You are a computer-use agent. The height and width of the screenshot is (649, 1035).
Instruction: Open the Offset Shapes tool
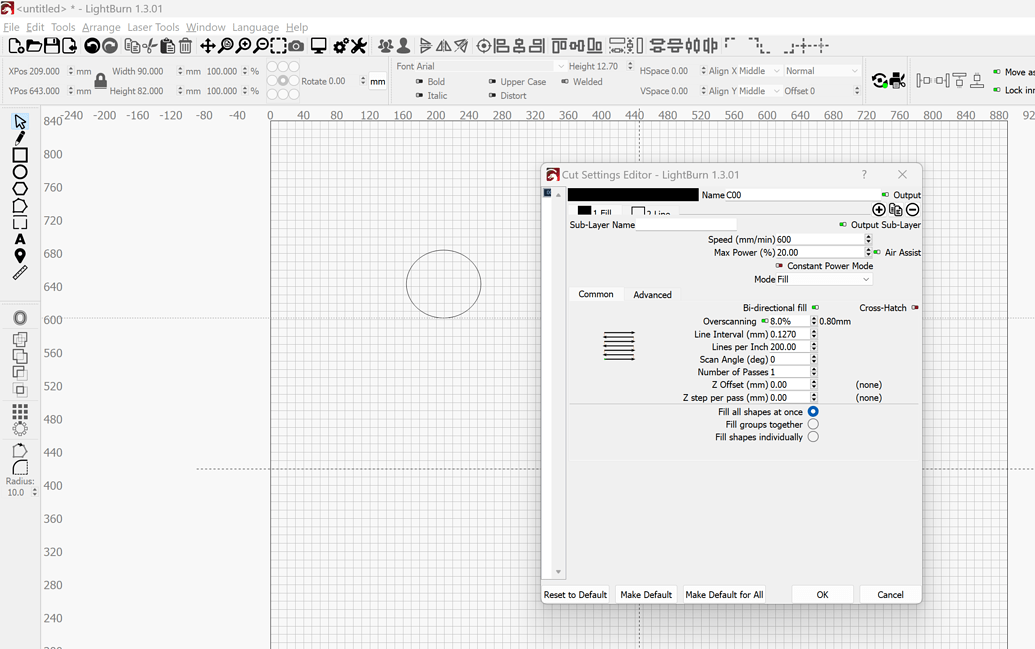[20, 318]
